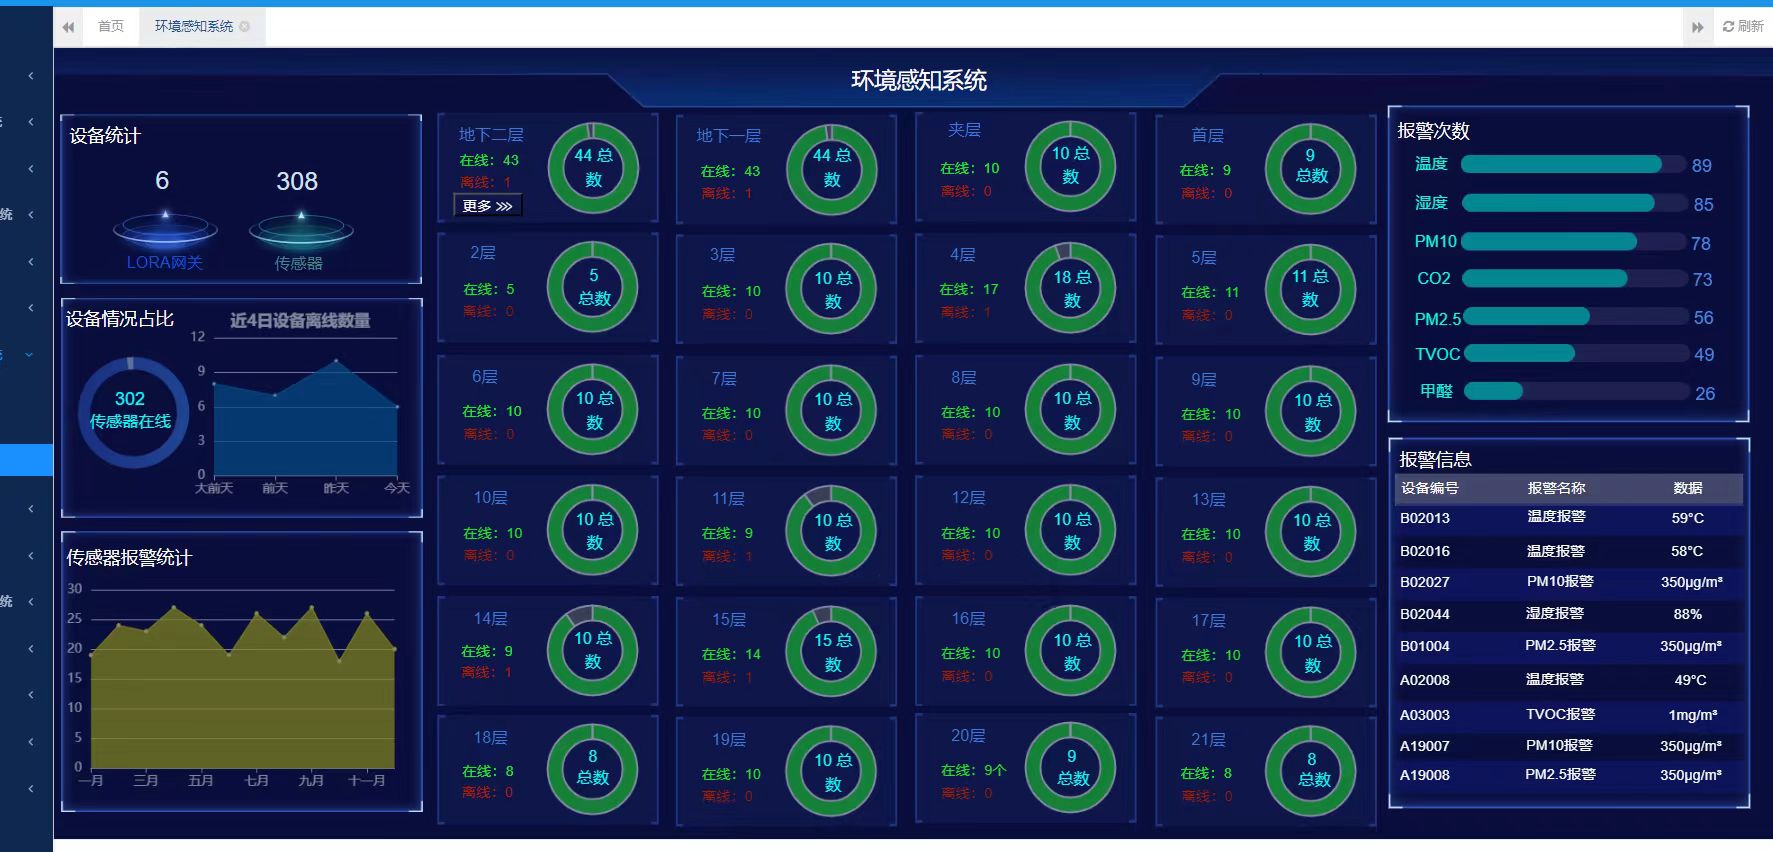Open the 11层 device ring chart
Viewport: 1773px width, 852px height.
tap(832, 531)
